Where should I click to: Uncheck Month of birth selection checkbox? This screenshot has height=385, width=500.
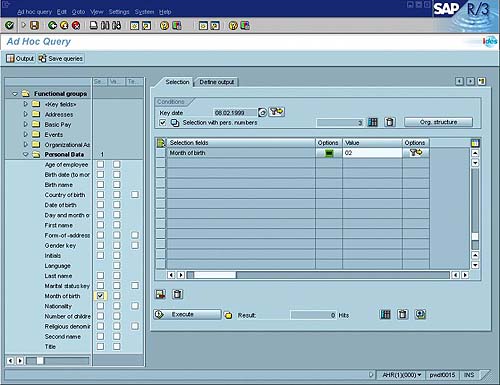[x=100, y=296]
